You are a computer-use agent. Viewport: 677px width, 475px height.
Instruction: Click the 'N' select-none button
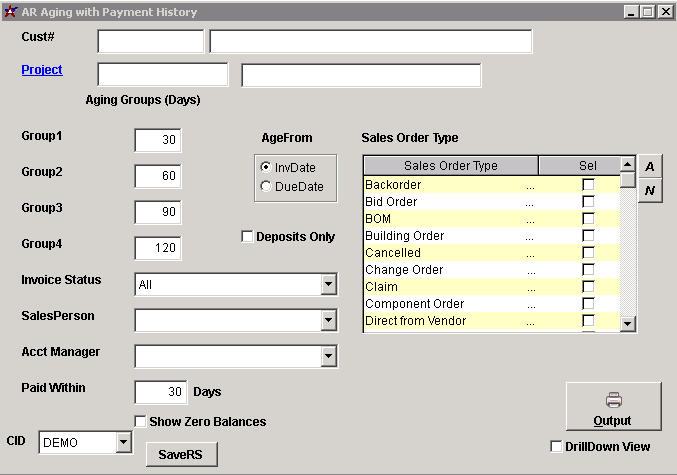click(649, 190)
